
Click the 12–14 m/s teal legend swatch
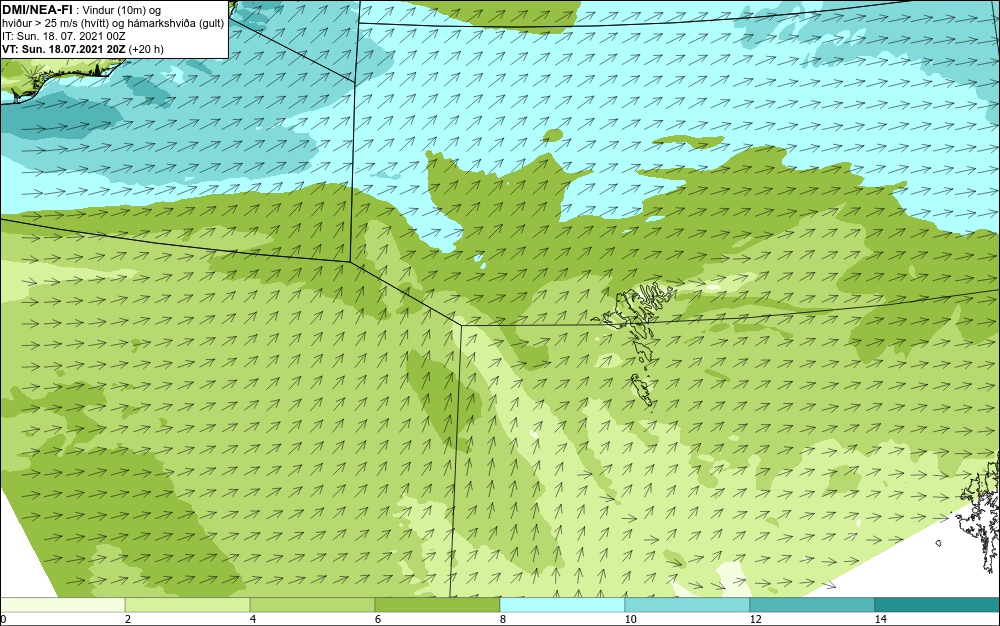pos(812,605)
